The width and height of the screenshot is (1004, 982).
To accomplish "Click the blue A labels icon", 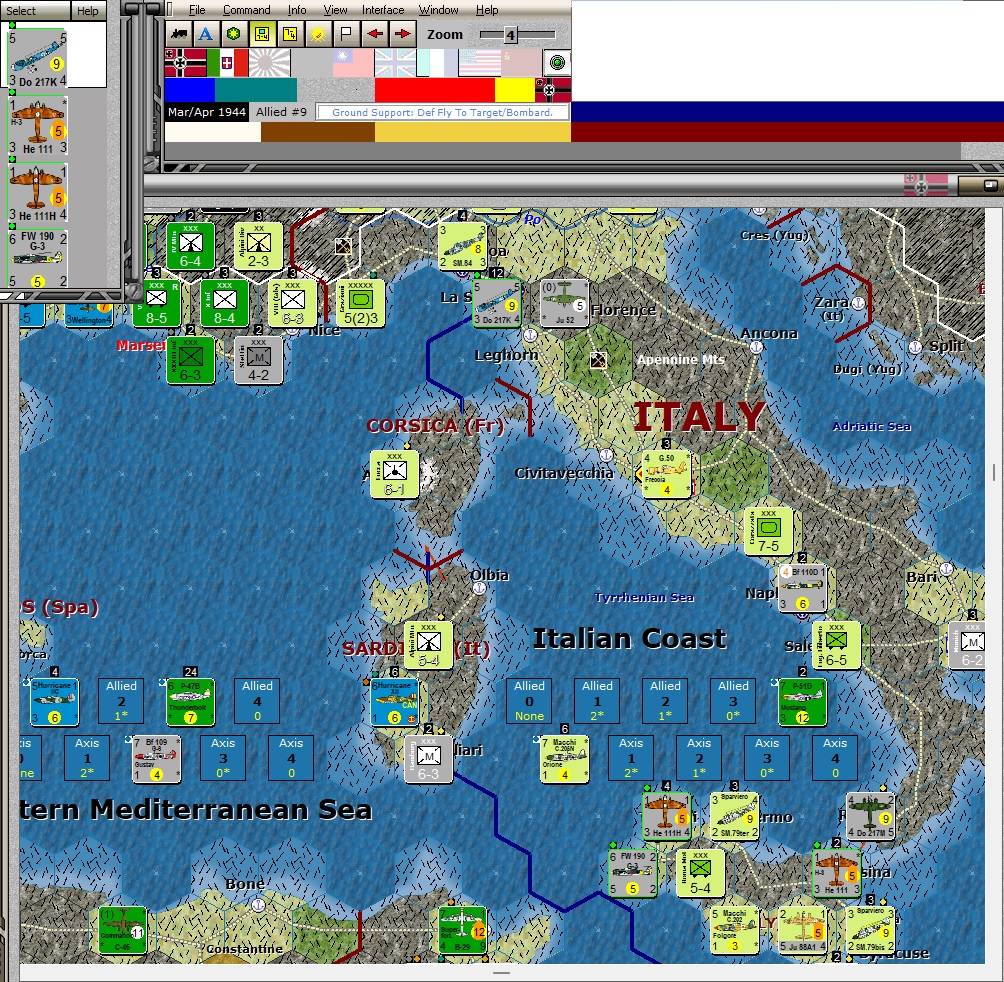I will point(204,33).
